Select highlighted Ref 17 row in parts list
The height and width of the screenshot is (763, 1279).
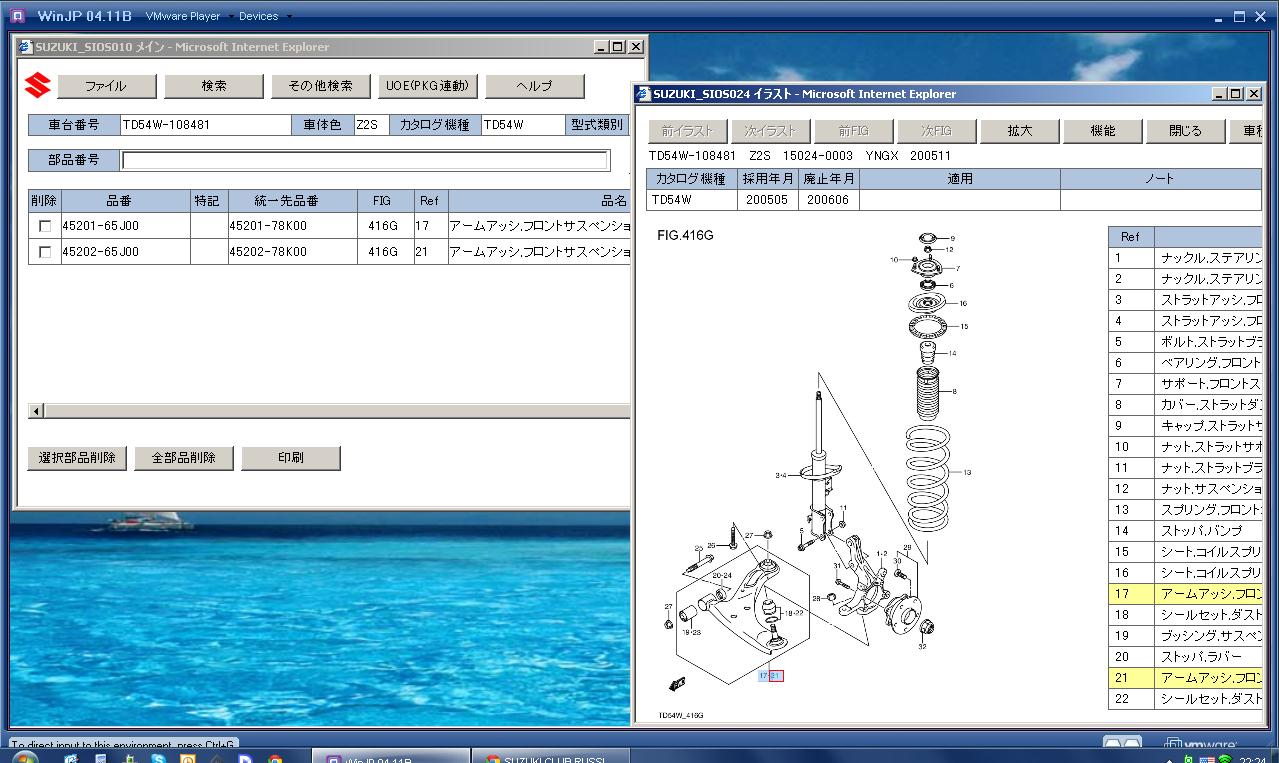pyautogui.click(x=1185, y=594)
